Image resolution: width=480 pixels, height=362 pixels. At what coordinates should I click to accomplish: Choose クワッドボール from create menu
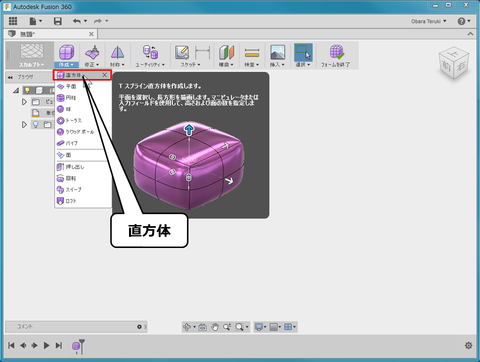[x=83, y=132]
